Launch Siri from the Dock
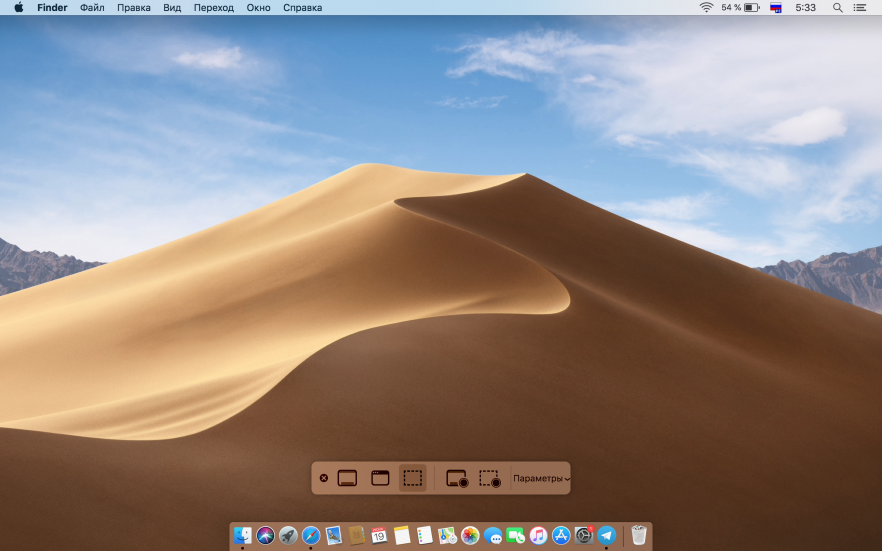 point(266,535)
